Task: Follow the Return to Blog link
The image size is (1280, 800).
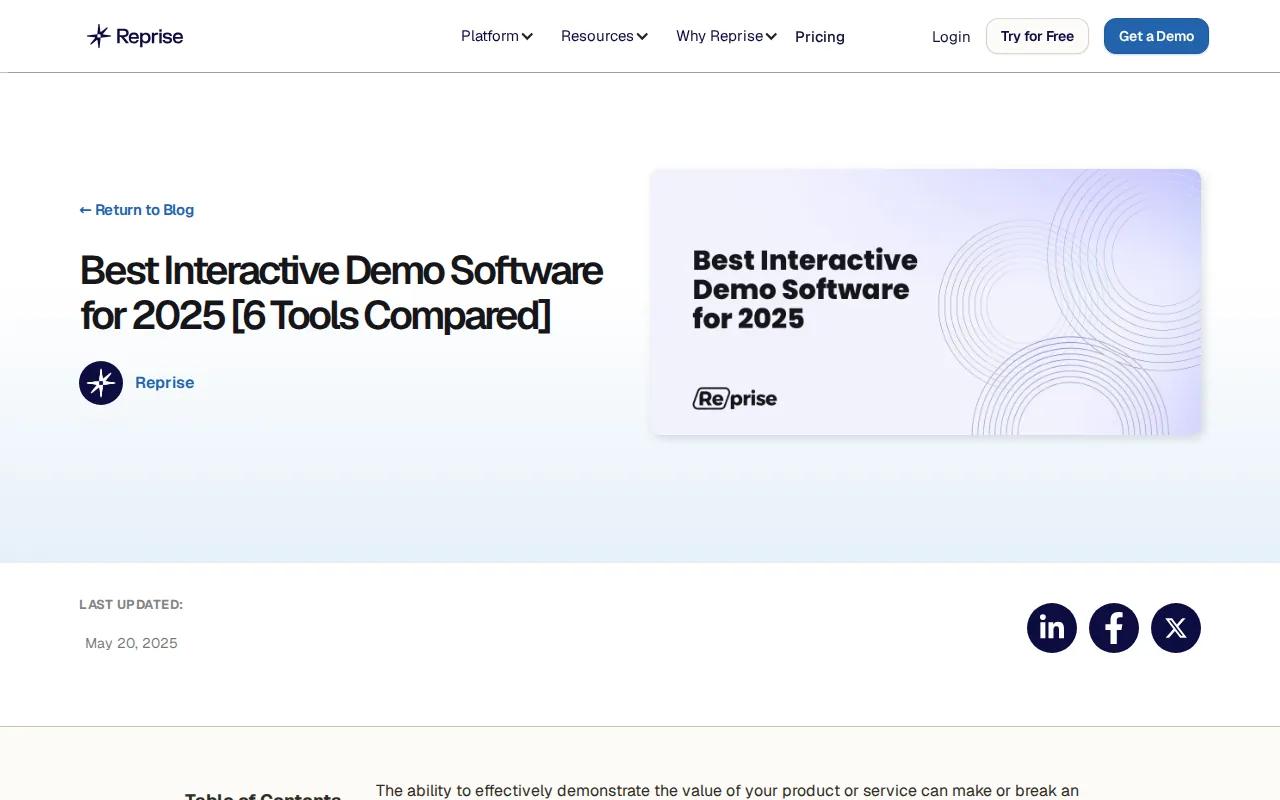Action: (x=137, y=210)
